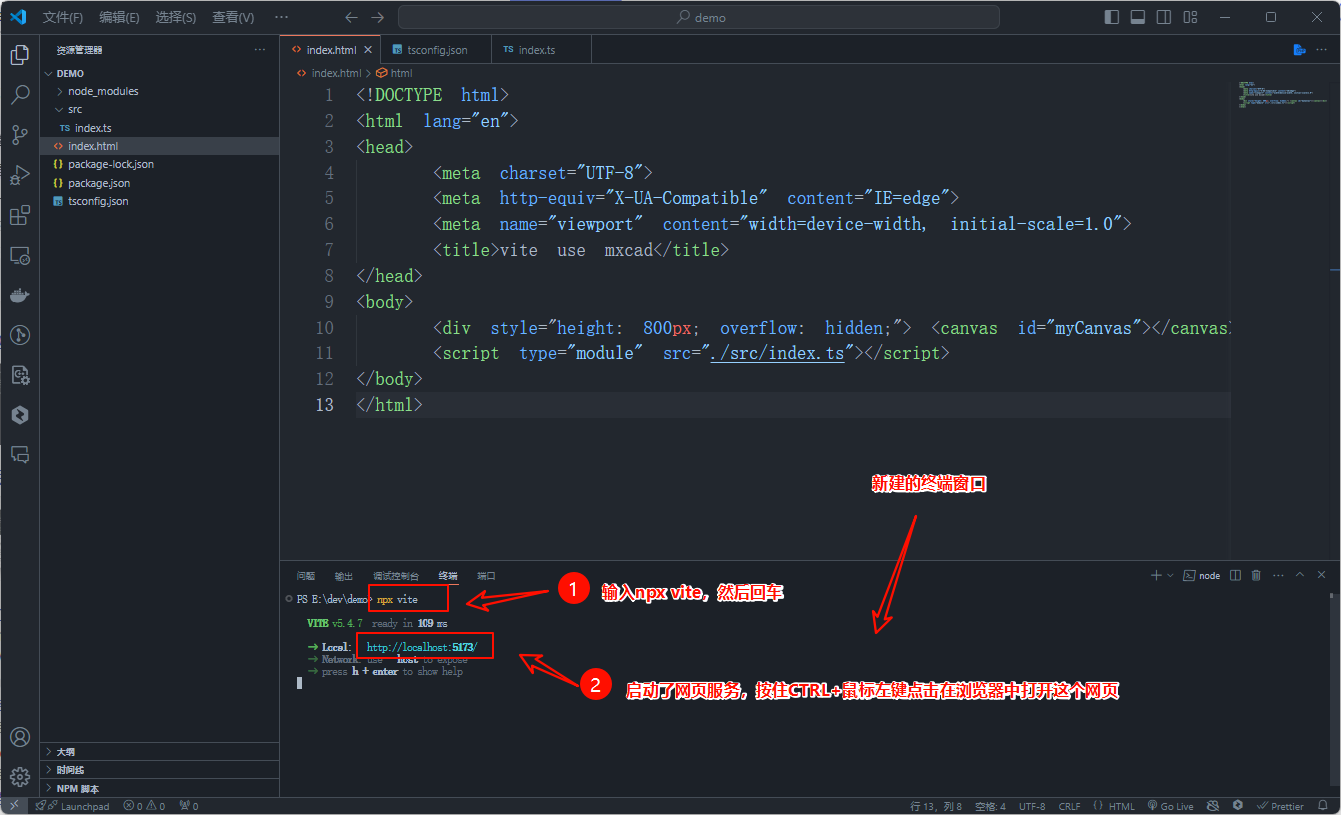Toggle the primary sidebar layout button
Screen dimensions: 1341x815
[1111, 17]
